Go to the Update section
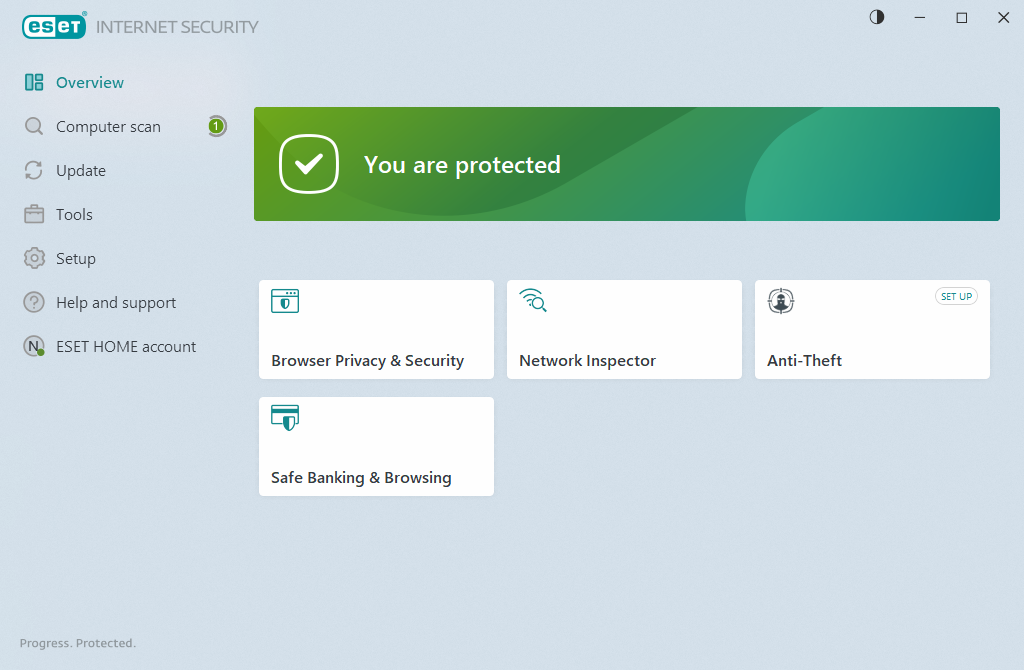The width and height of the screenshot is (1024, 670). [81, 171]
